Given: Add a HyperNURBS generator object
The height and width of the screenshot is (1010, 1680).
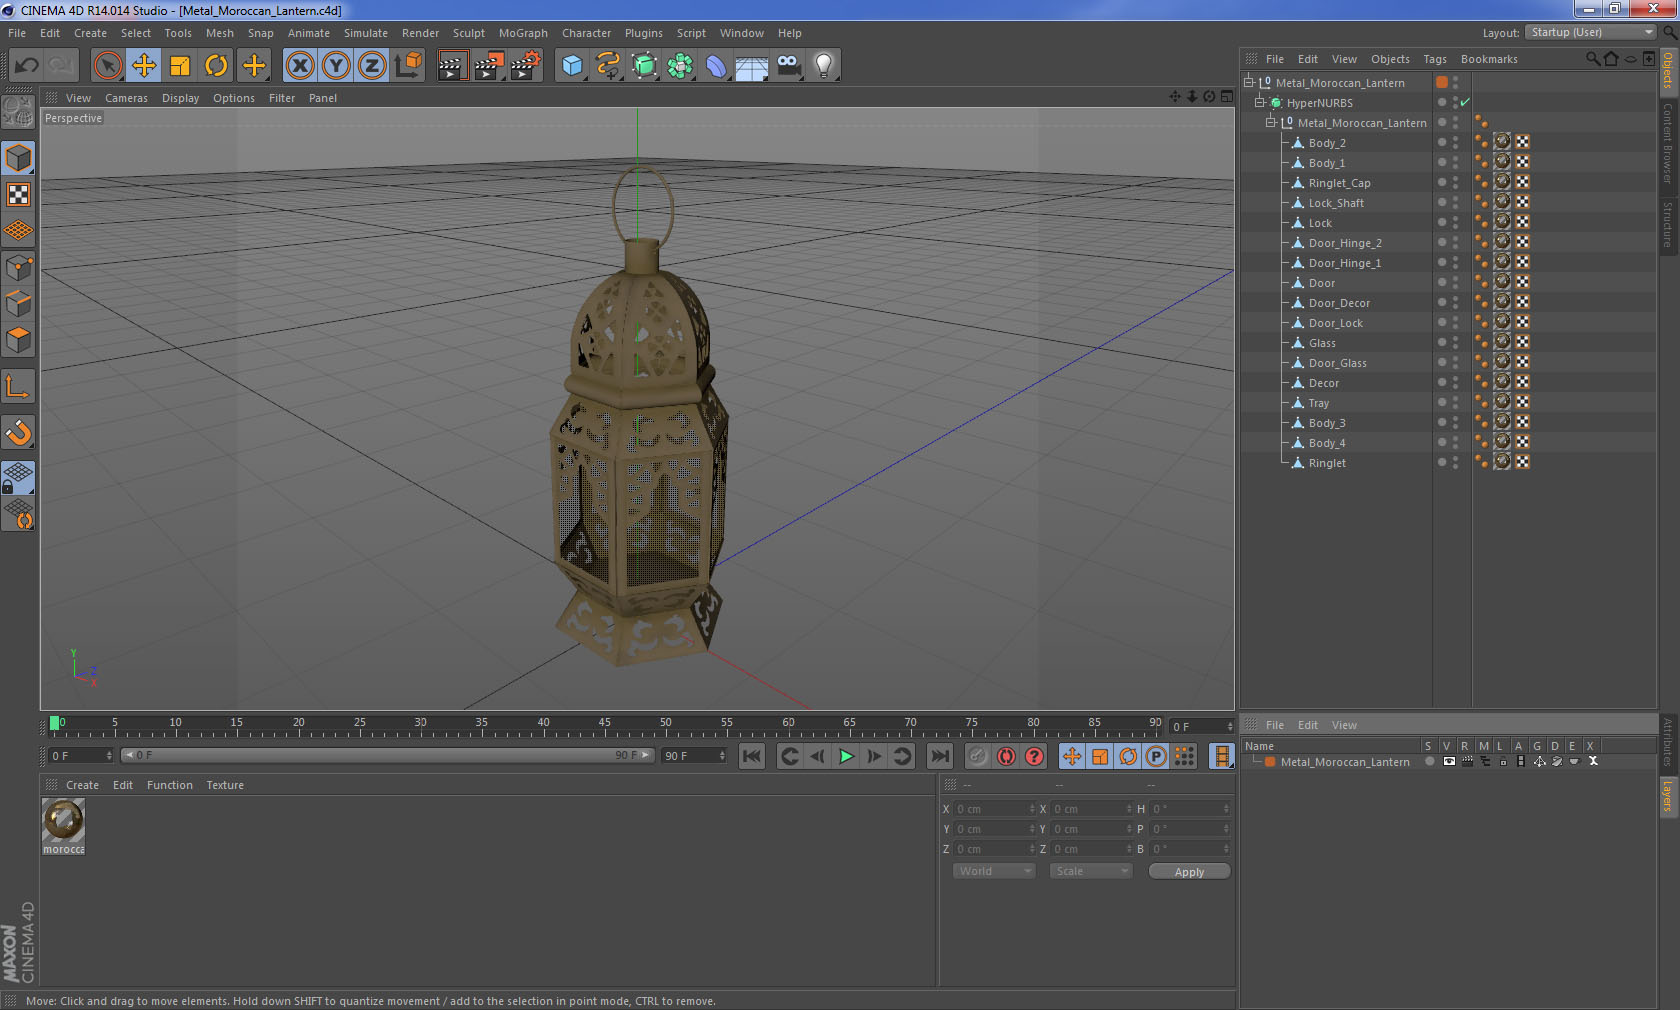Looking at the screenshot, I should coord(644,66).
